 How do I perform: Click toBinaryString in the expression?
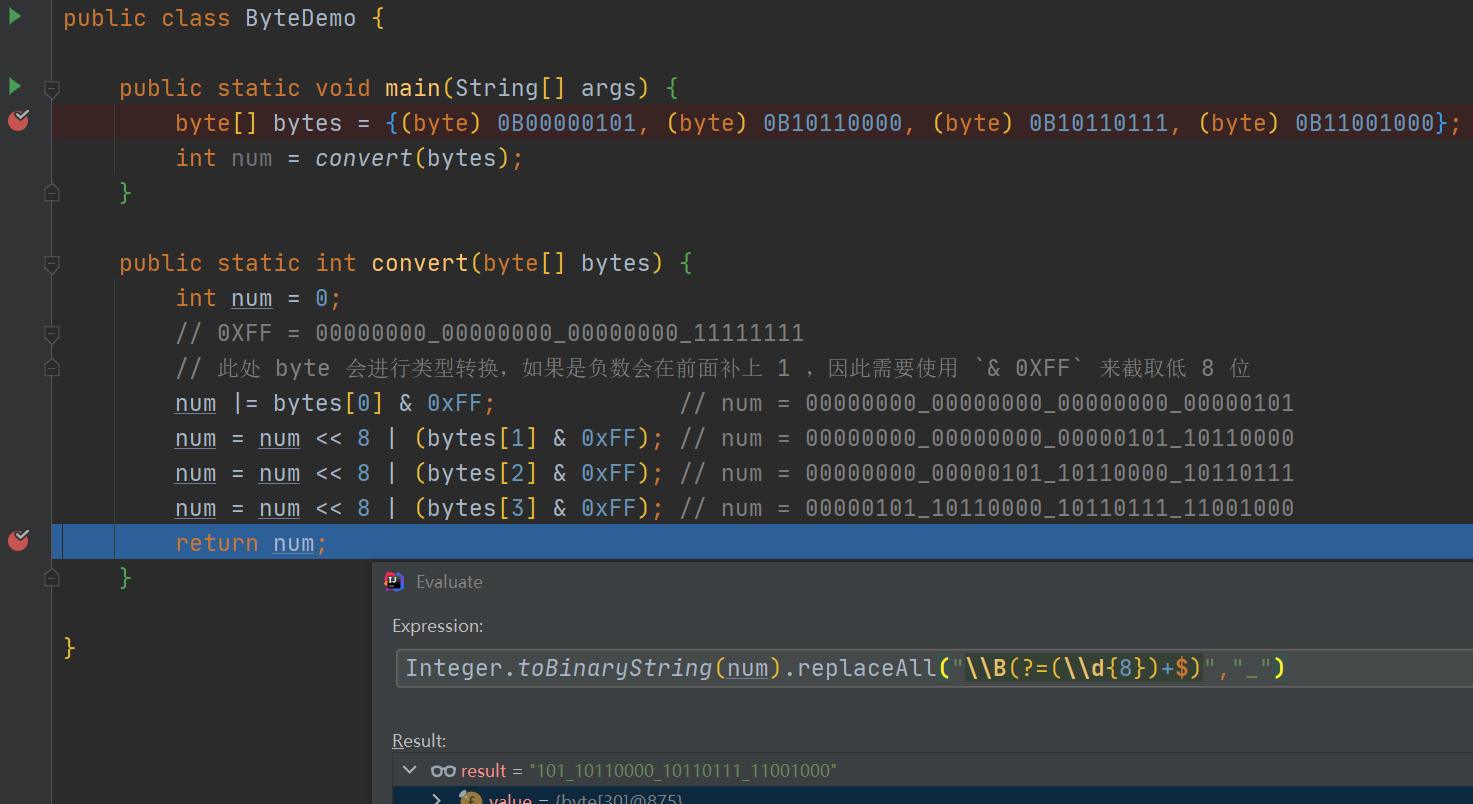615,668
